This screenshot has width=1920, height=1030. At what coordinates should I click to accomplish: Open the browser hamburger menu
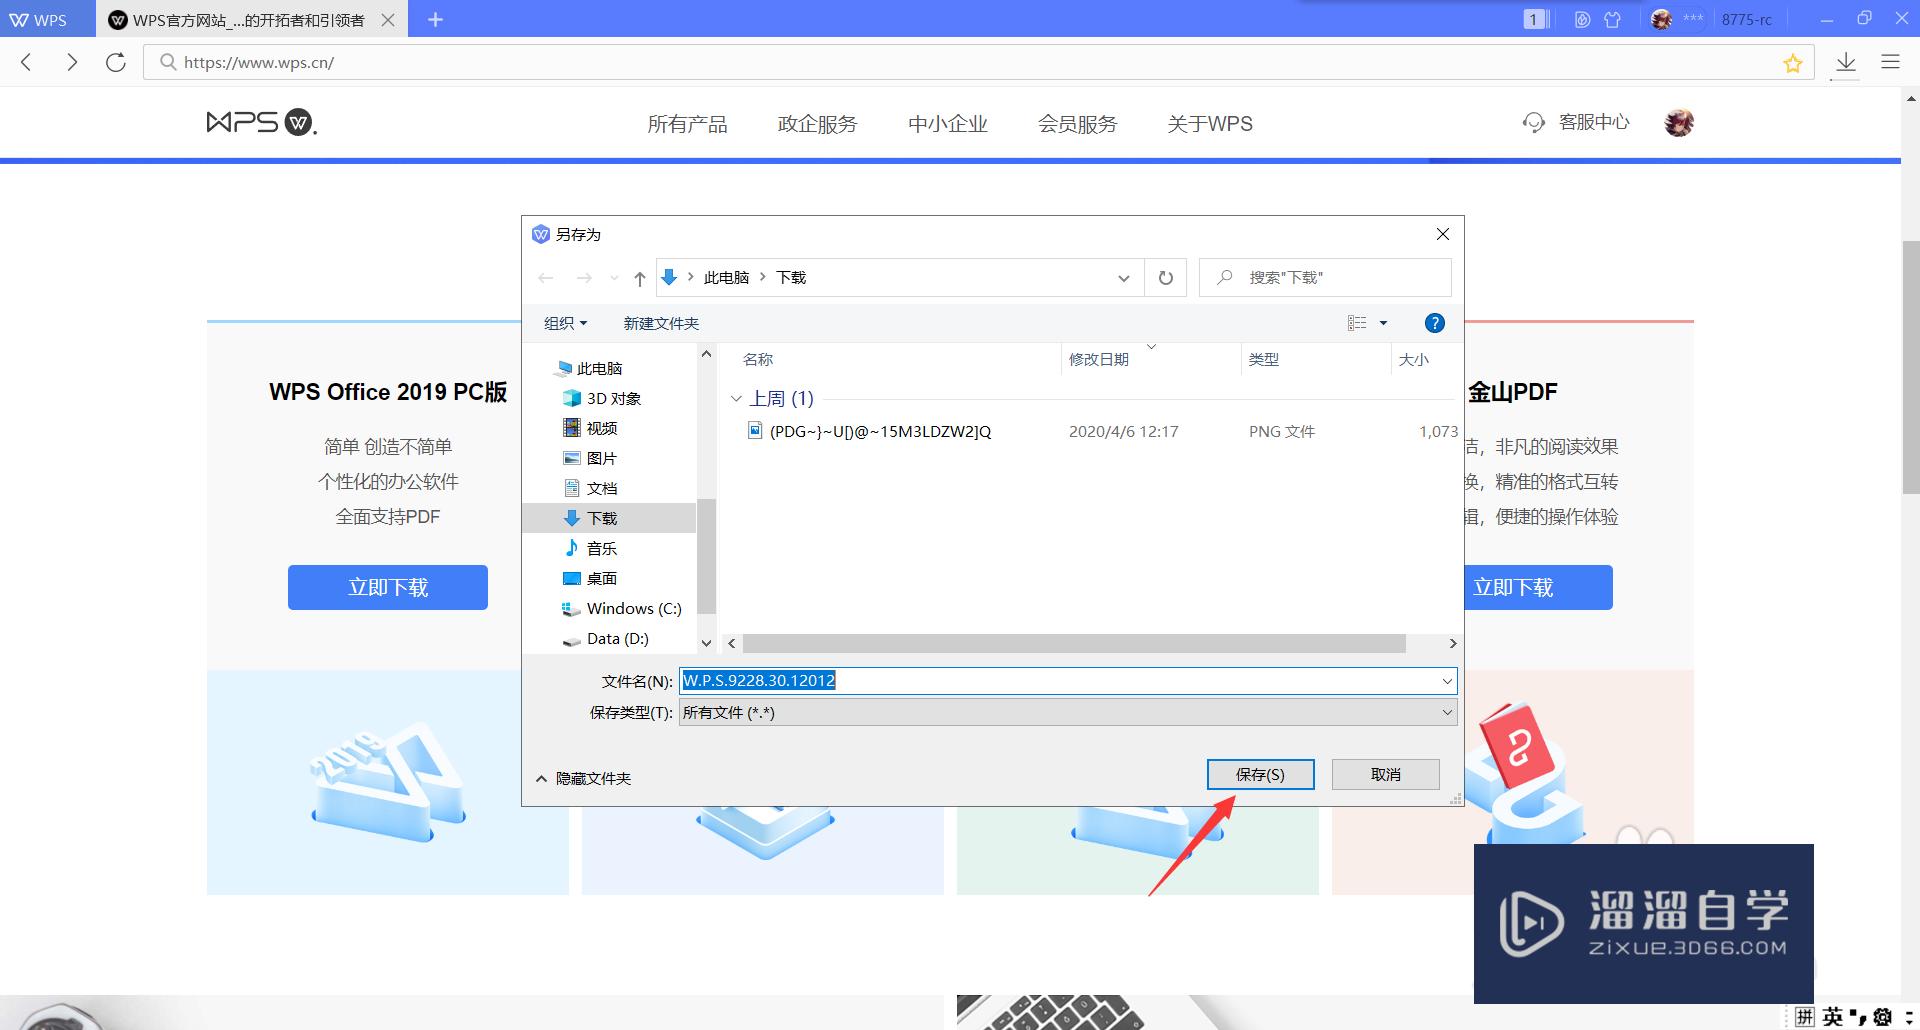coord(1890,62)
